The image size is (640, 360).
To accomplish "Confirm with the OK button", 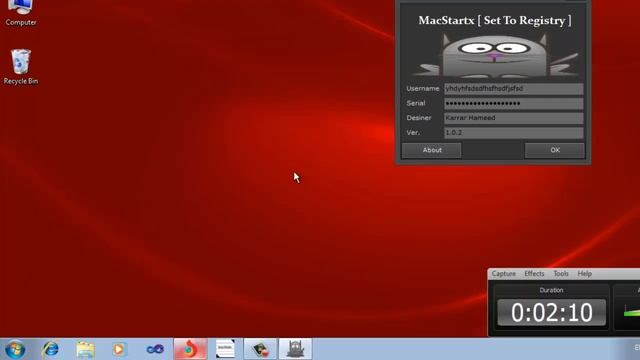I will coord(555,150).
